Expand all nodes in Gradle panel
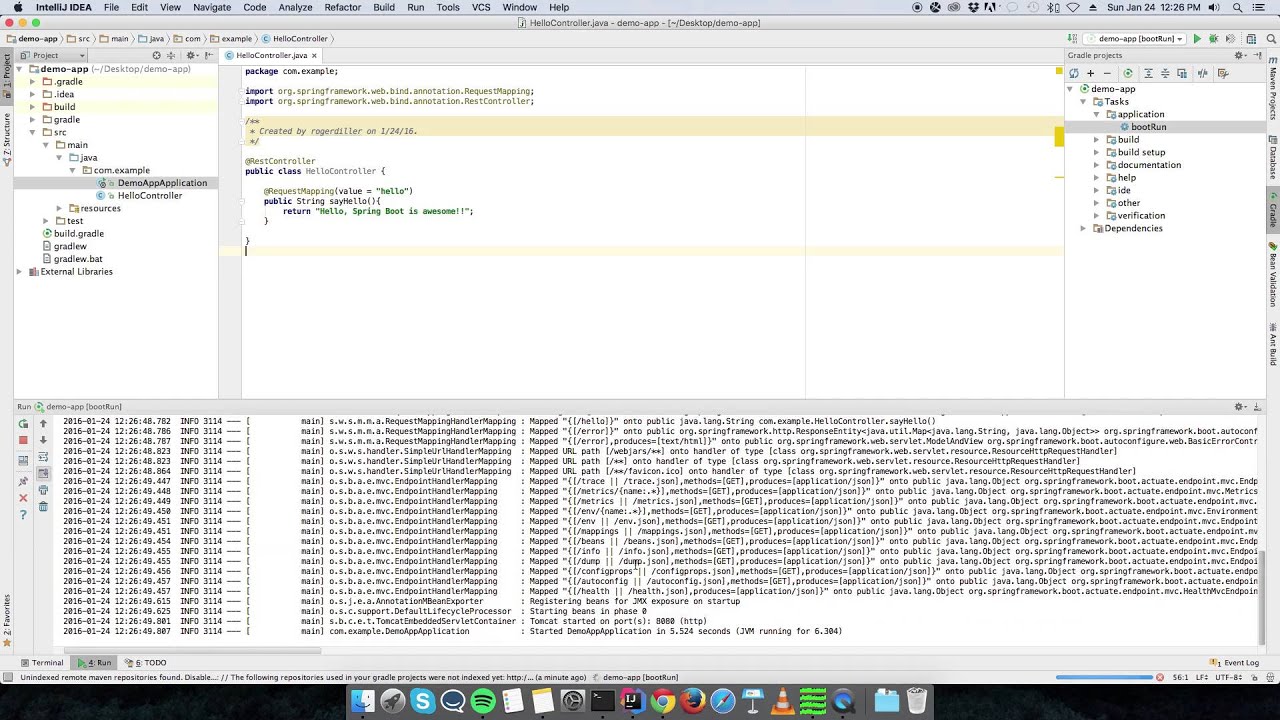Image resolution: width=1280 pixels, height=720 pixels. tap(1148, 73)
